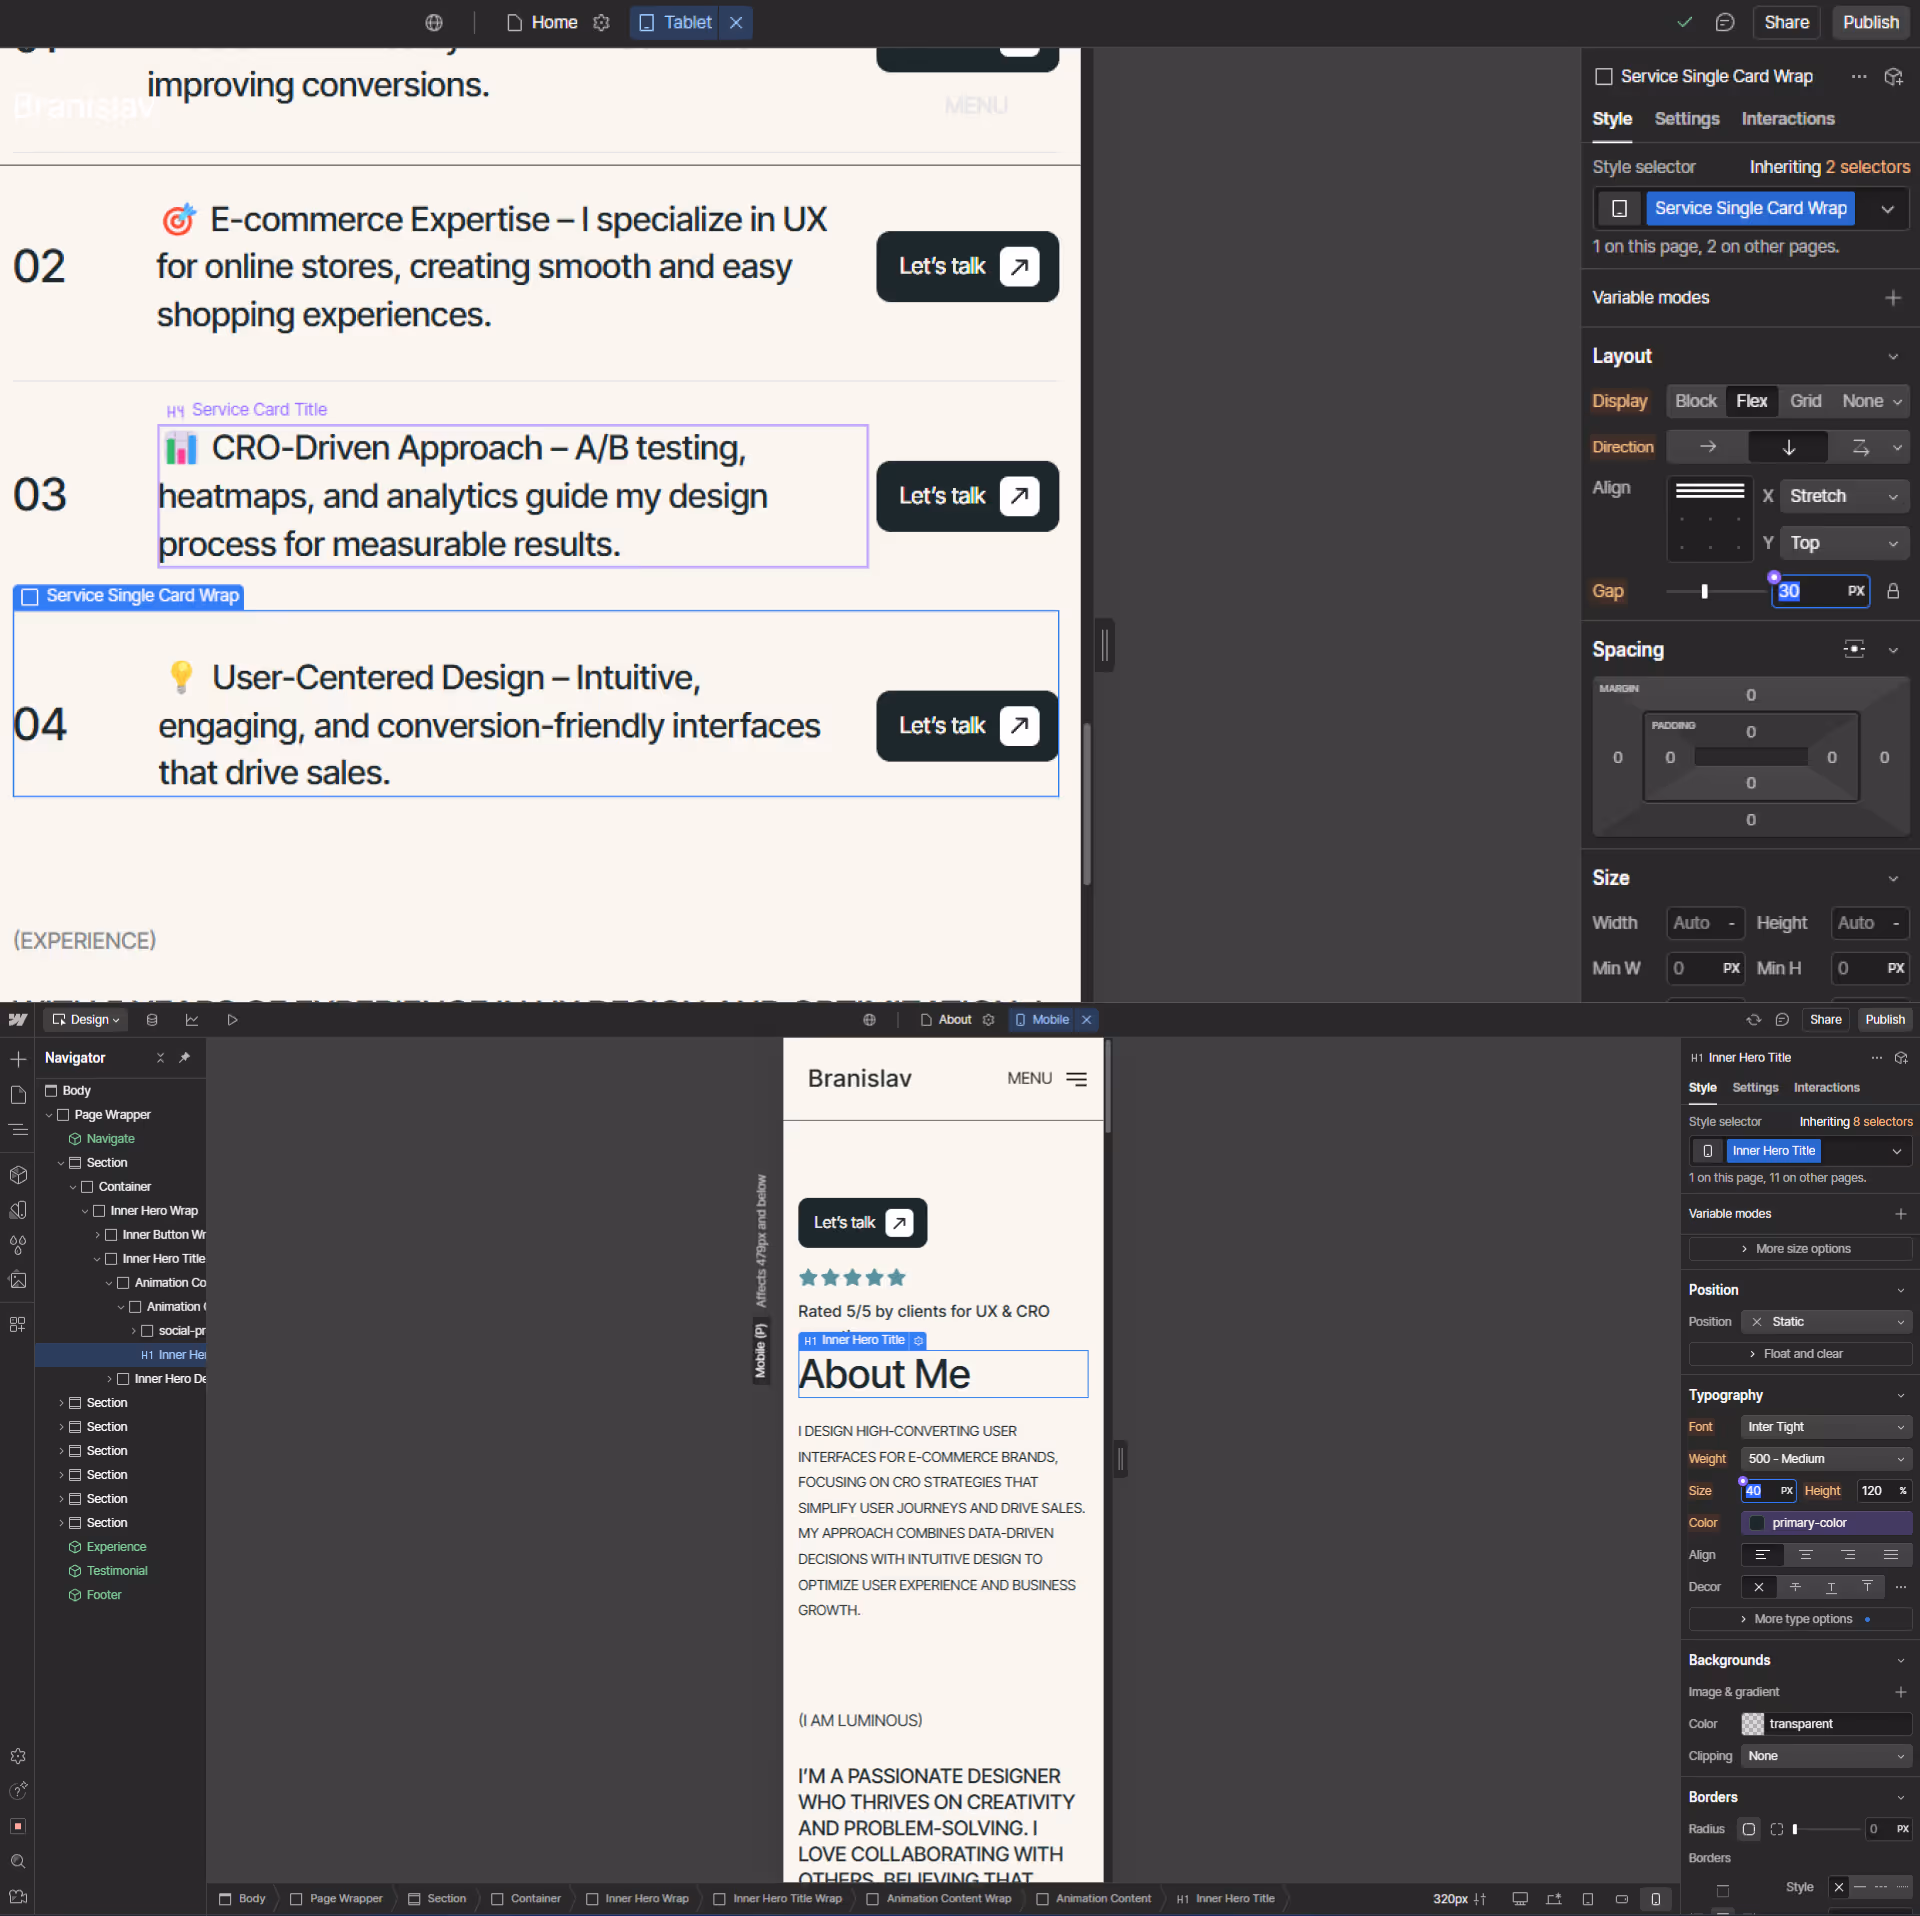The height and width of the screenshot is (1916, 1920).
Task: Click the primary-color text color swatch
Action: coord(1757,1523)
